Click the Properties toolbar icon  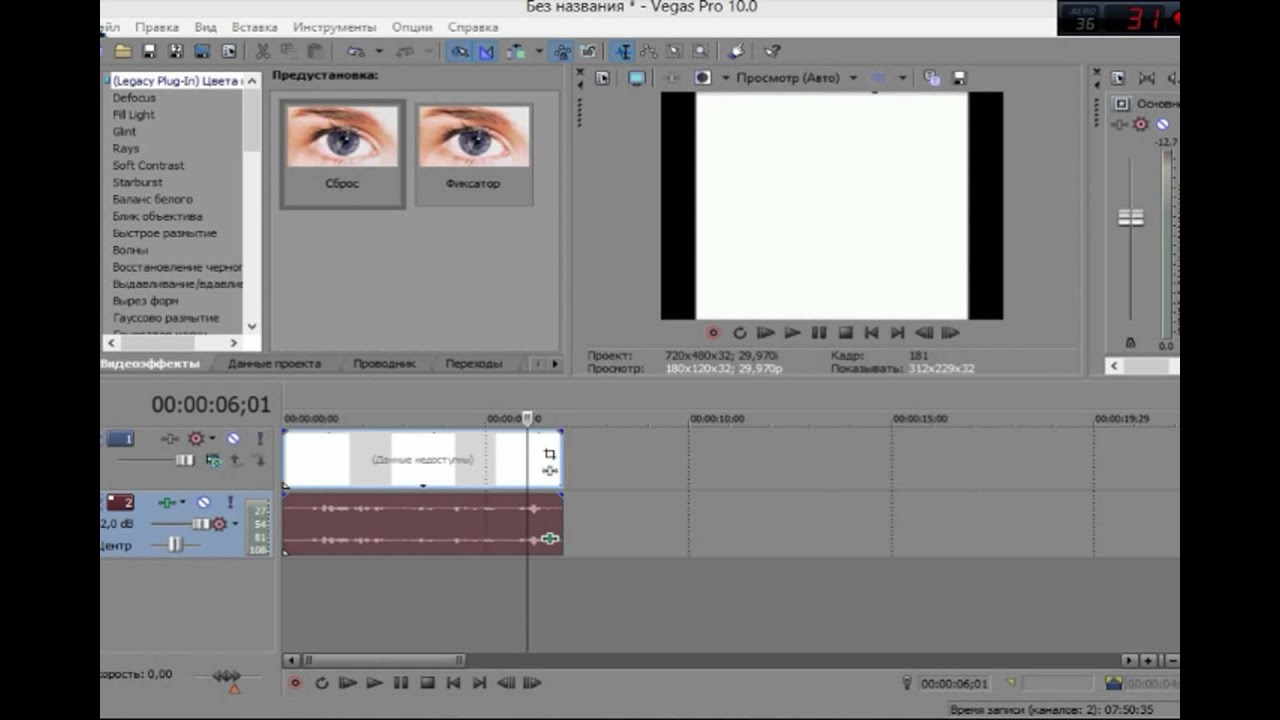[x=229, y=51]
